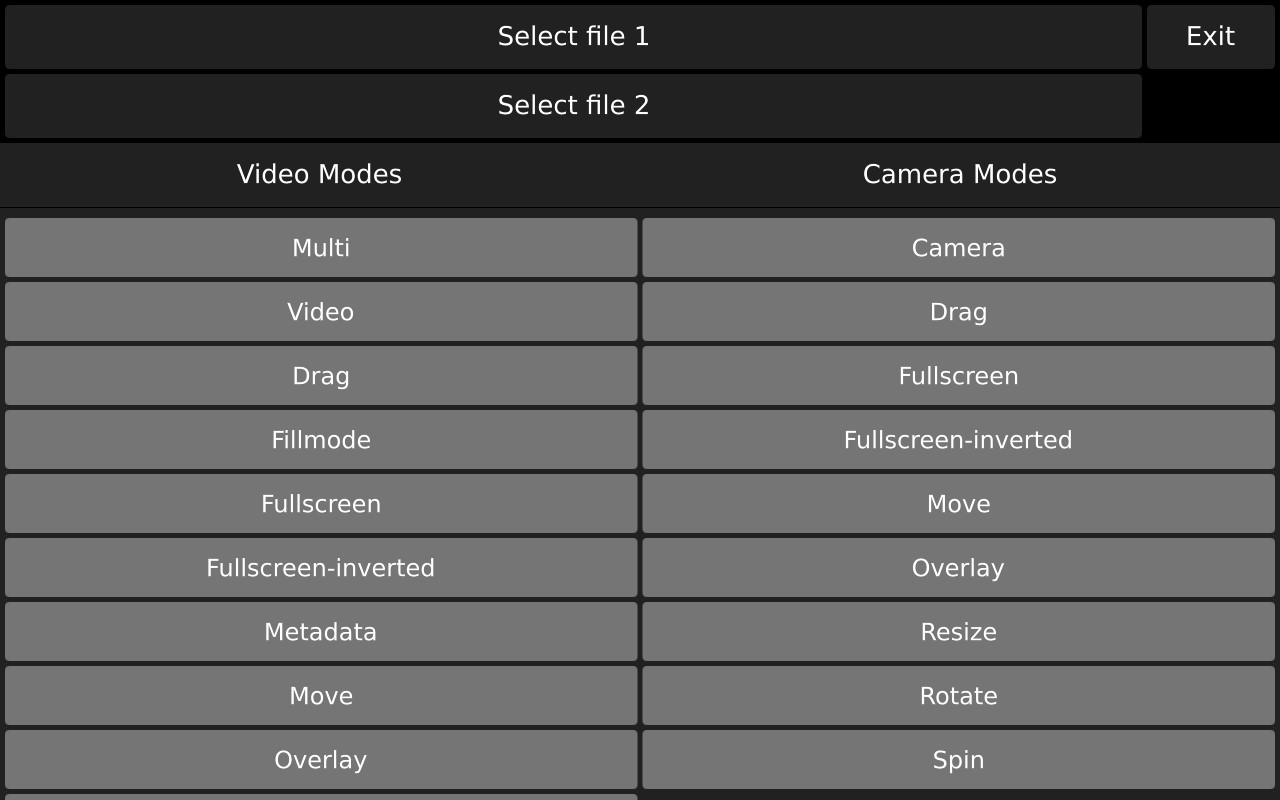Launch the Multi video mode

point(321,248)
